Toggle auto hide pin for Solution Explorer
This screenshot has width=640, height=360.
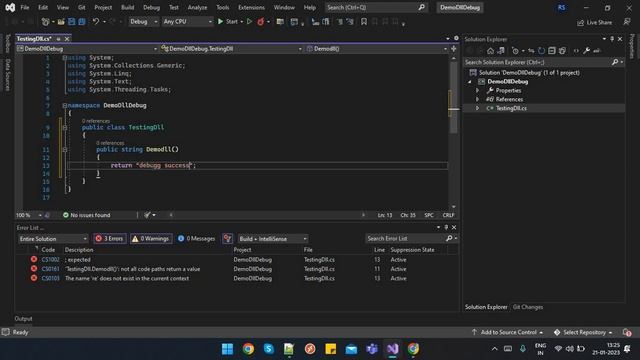(x=612, y=39)
